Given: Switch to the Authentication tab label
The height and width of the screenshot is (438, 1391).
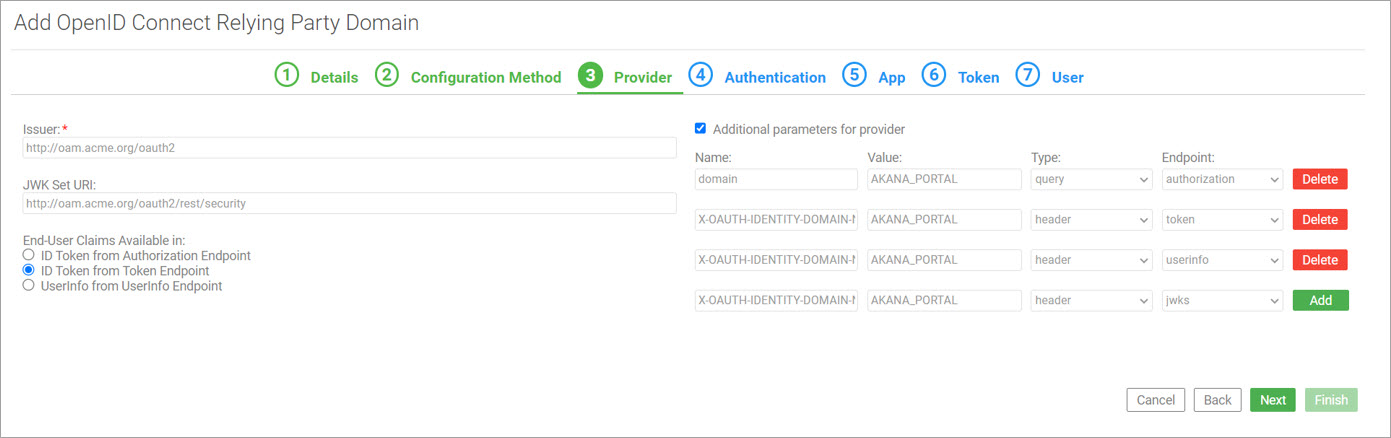Looking at the screenshot, I should coord(775,77).
